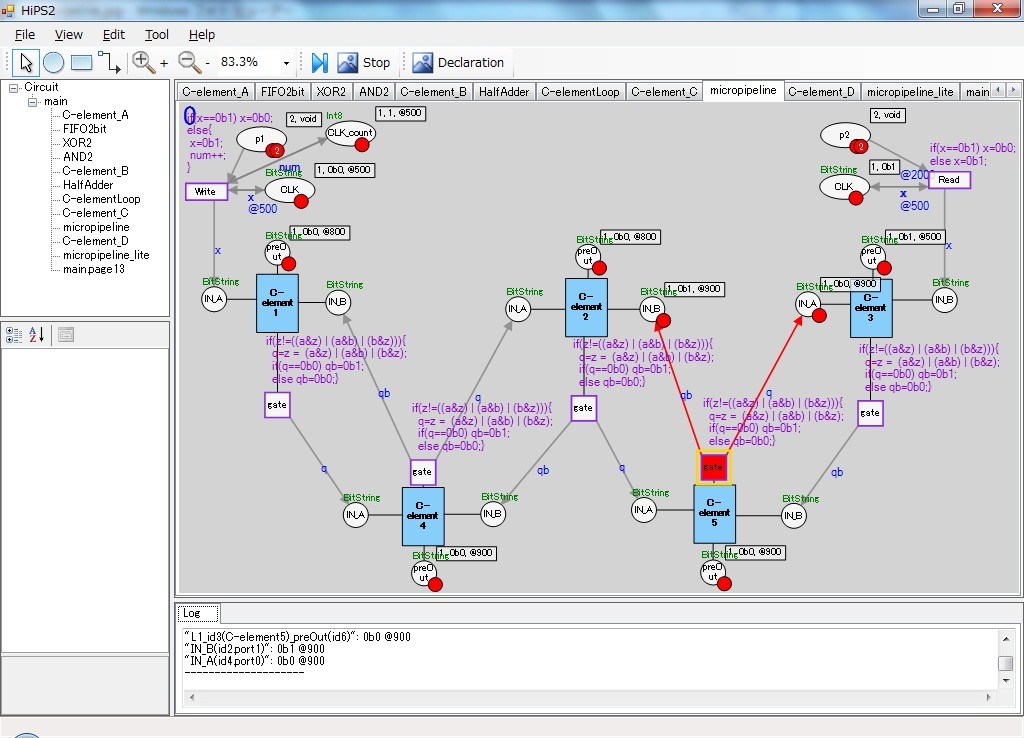Click the categorized property view icon
The height and width of the screenshot is (738, 1024).
[14, 335]
